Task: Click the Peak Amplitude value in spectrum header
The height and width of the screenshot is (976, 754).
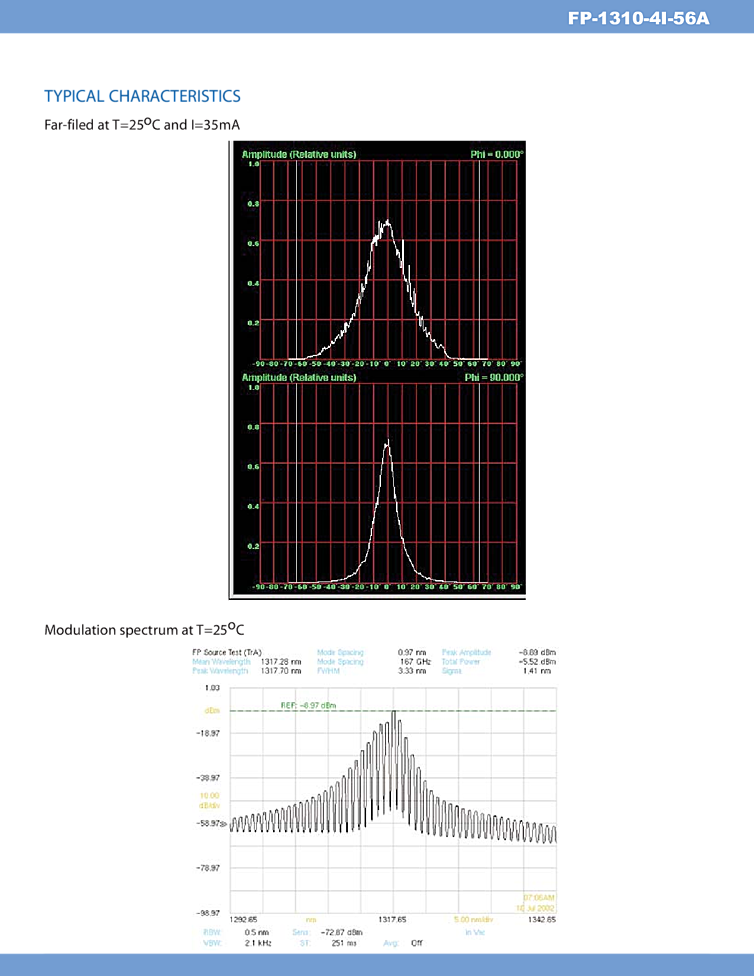Action: (x=538, y=652)
